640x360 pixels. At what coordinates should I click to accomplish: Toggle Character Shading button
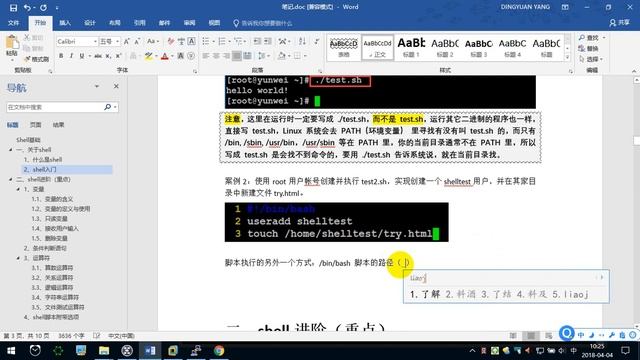pos(180,56)
